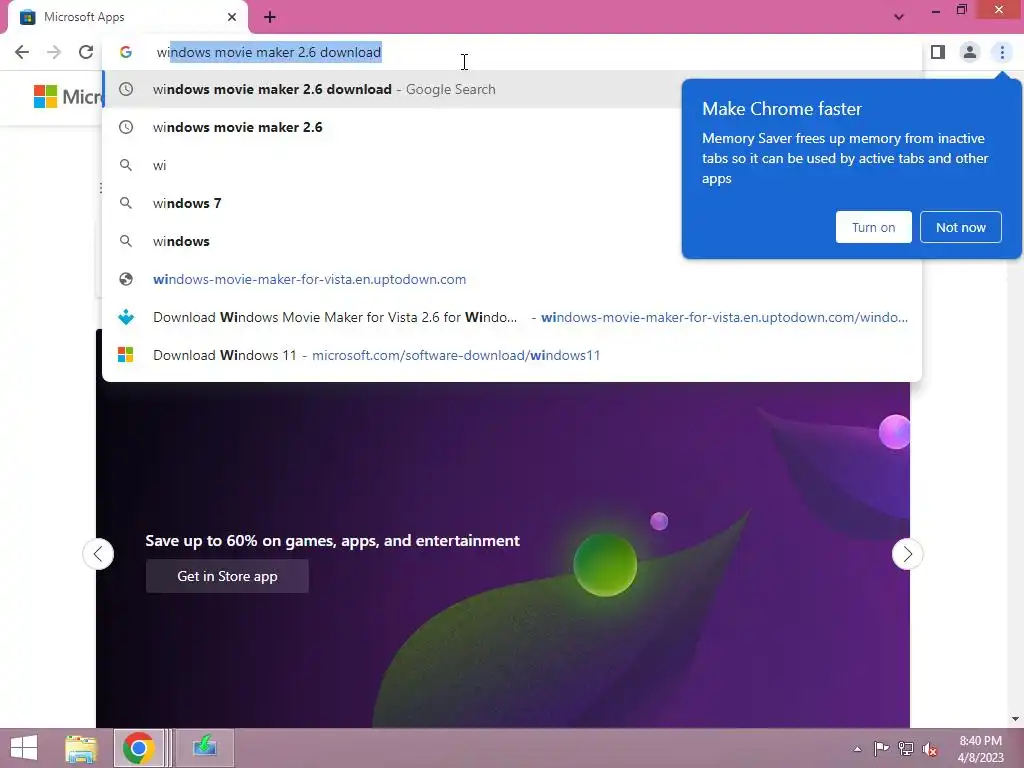Click magnifier icon beside 'windows 7'
The image size is (1024, 768).
click(126, 203)
